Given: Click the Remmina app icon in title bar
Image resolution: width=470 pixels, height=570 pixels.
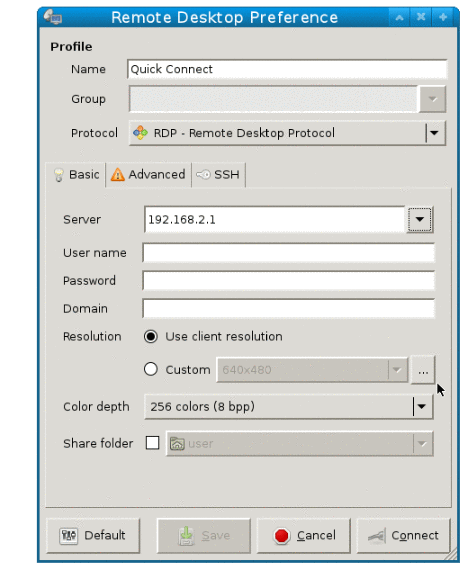Looking at the screenshot, I should pos(53,17).
